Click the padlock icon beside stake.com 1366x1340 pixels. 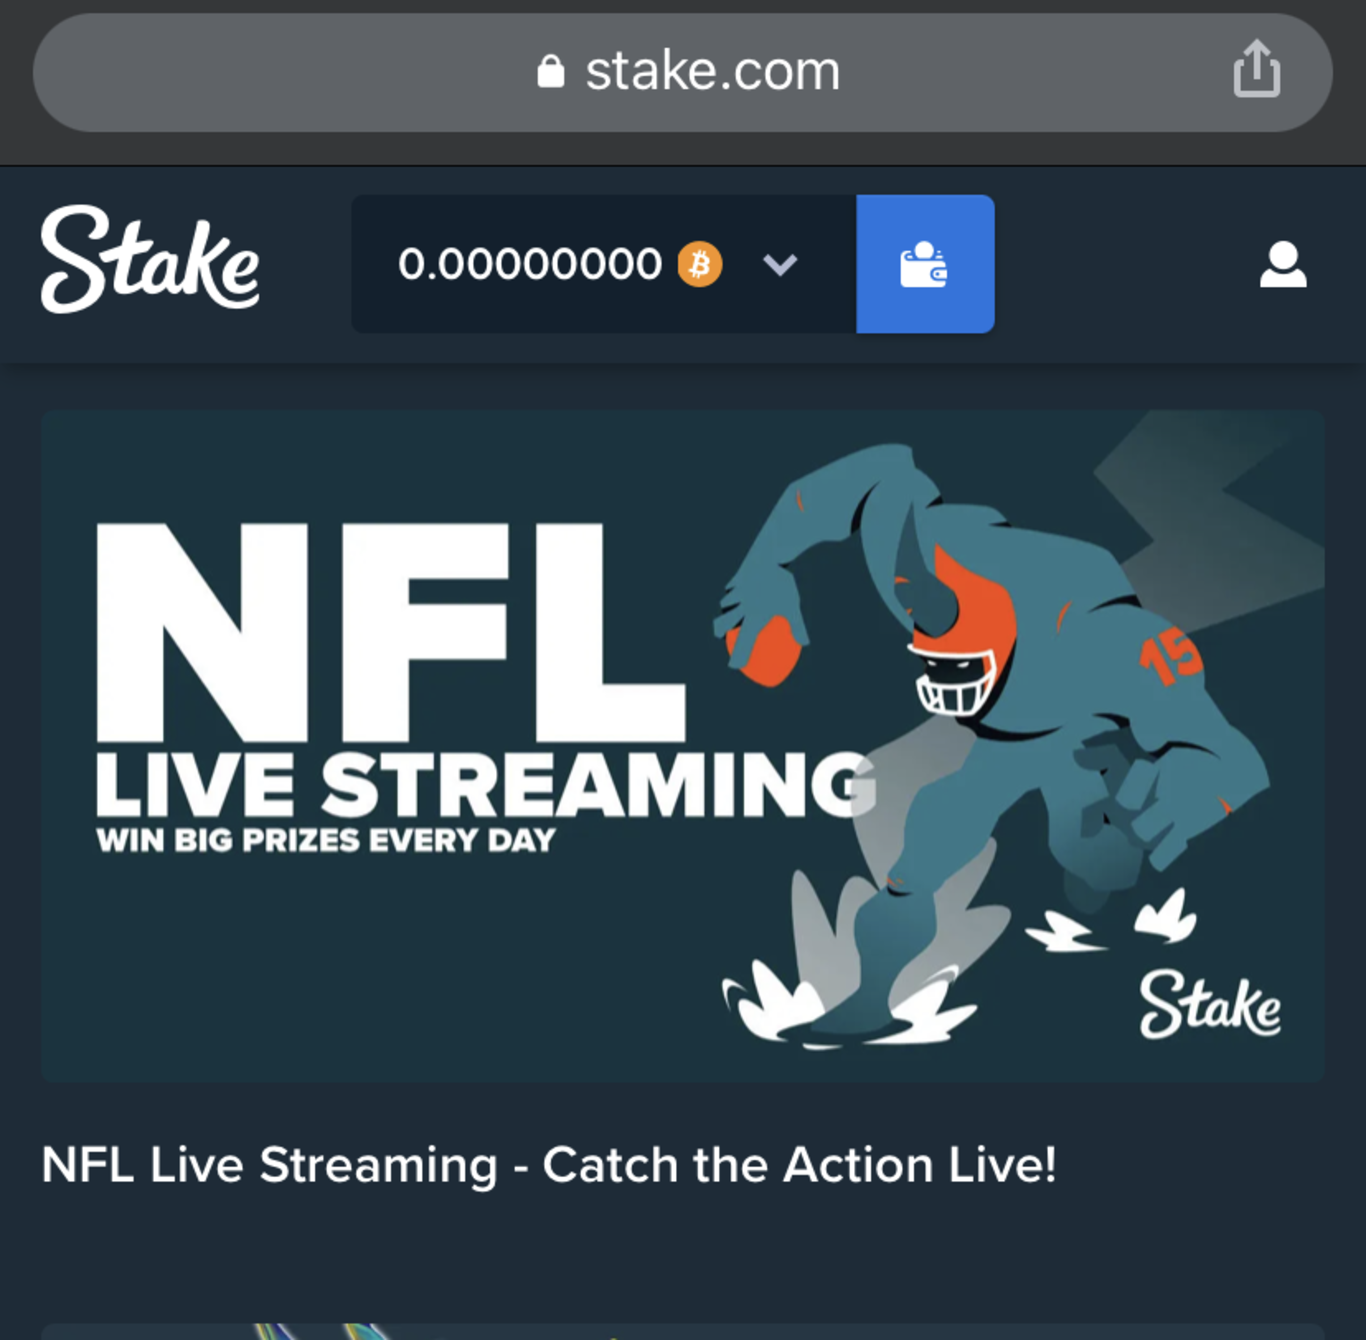click(551, 71)
